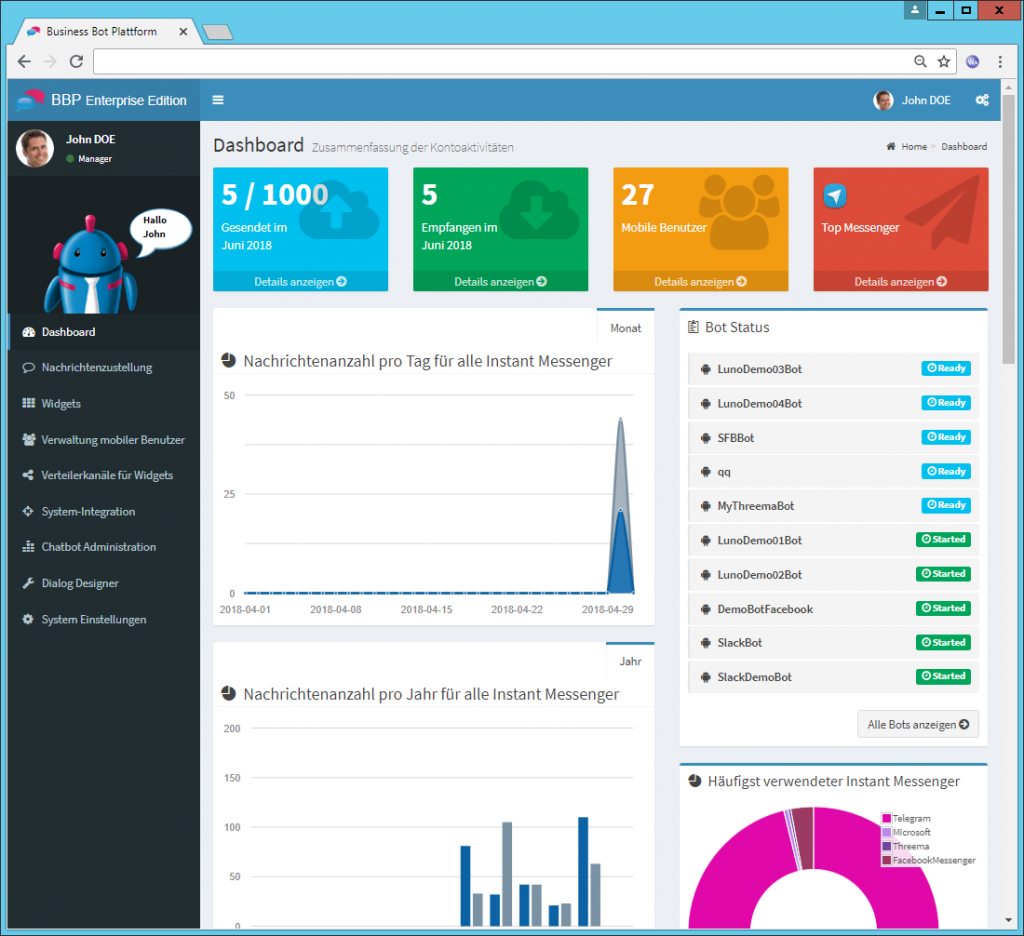The width and height of the screenshot is (1024, 936).
Task: Open the browser zoom magnifier icon
Action: pos(920,61)
